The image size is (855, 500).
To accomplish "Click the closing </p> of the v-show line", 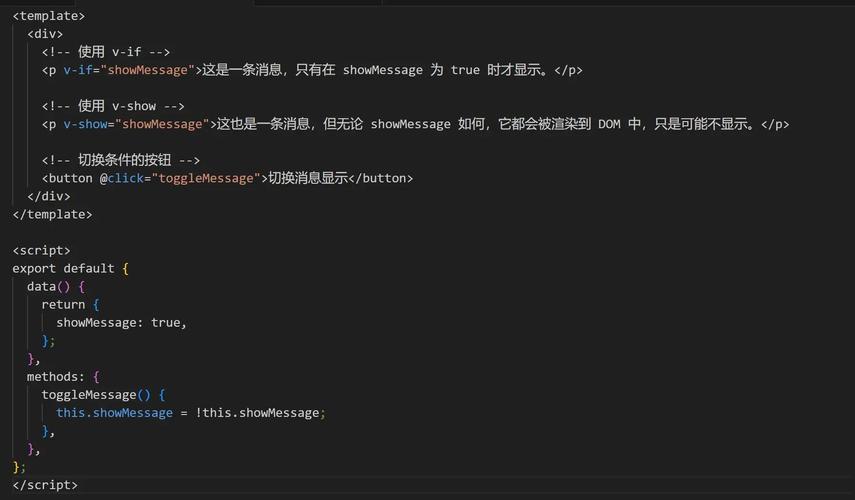I will (775, 124).
